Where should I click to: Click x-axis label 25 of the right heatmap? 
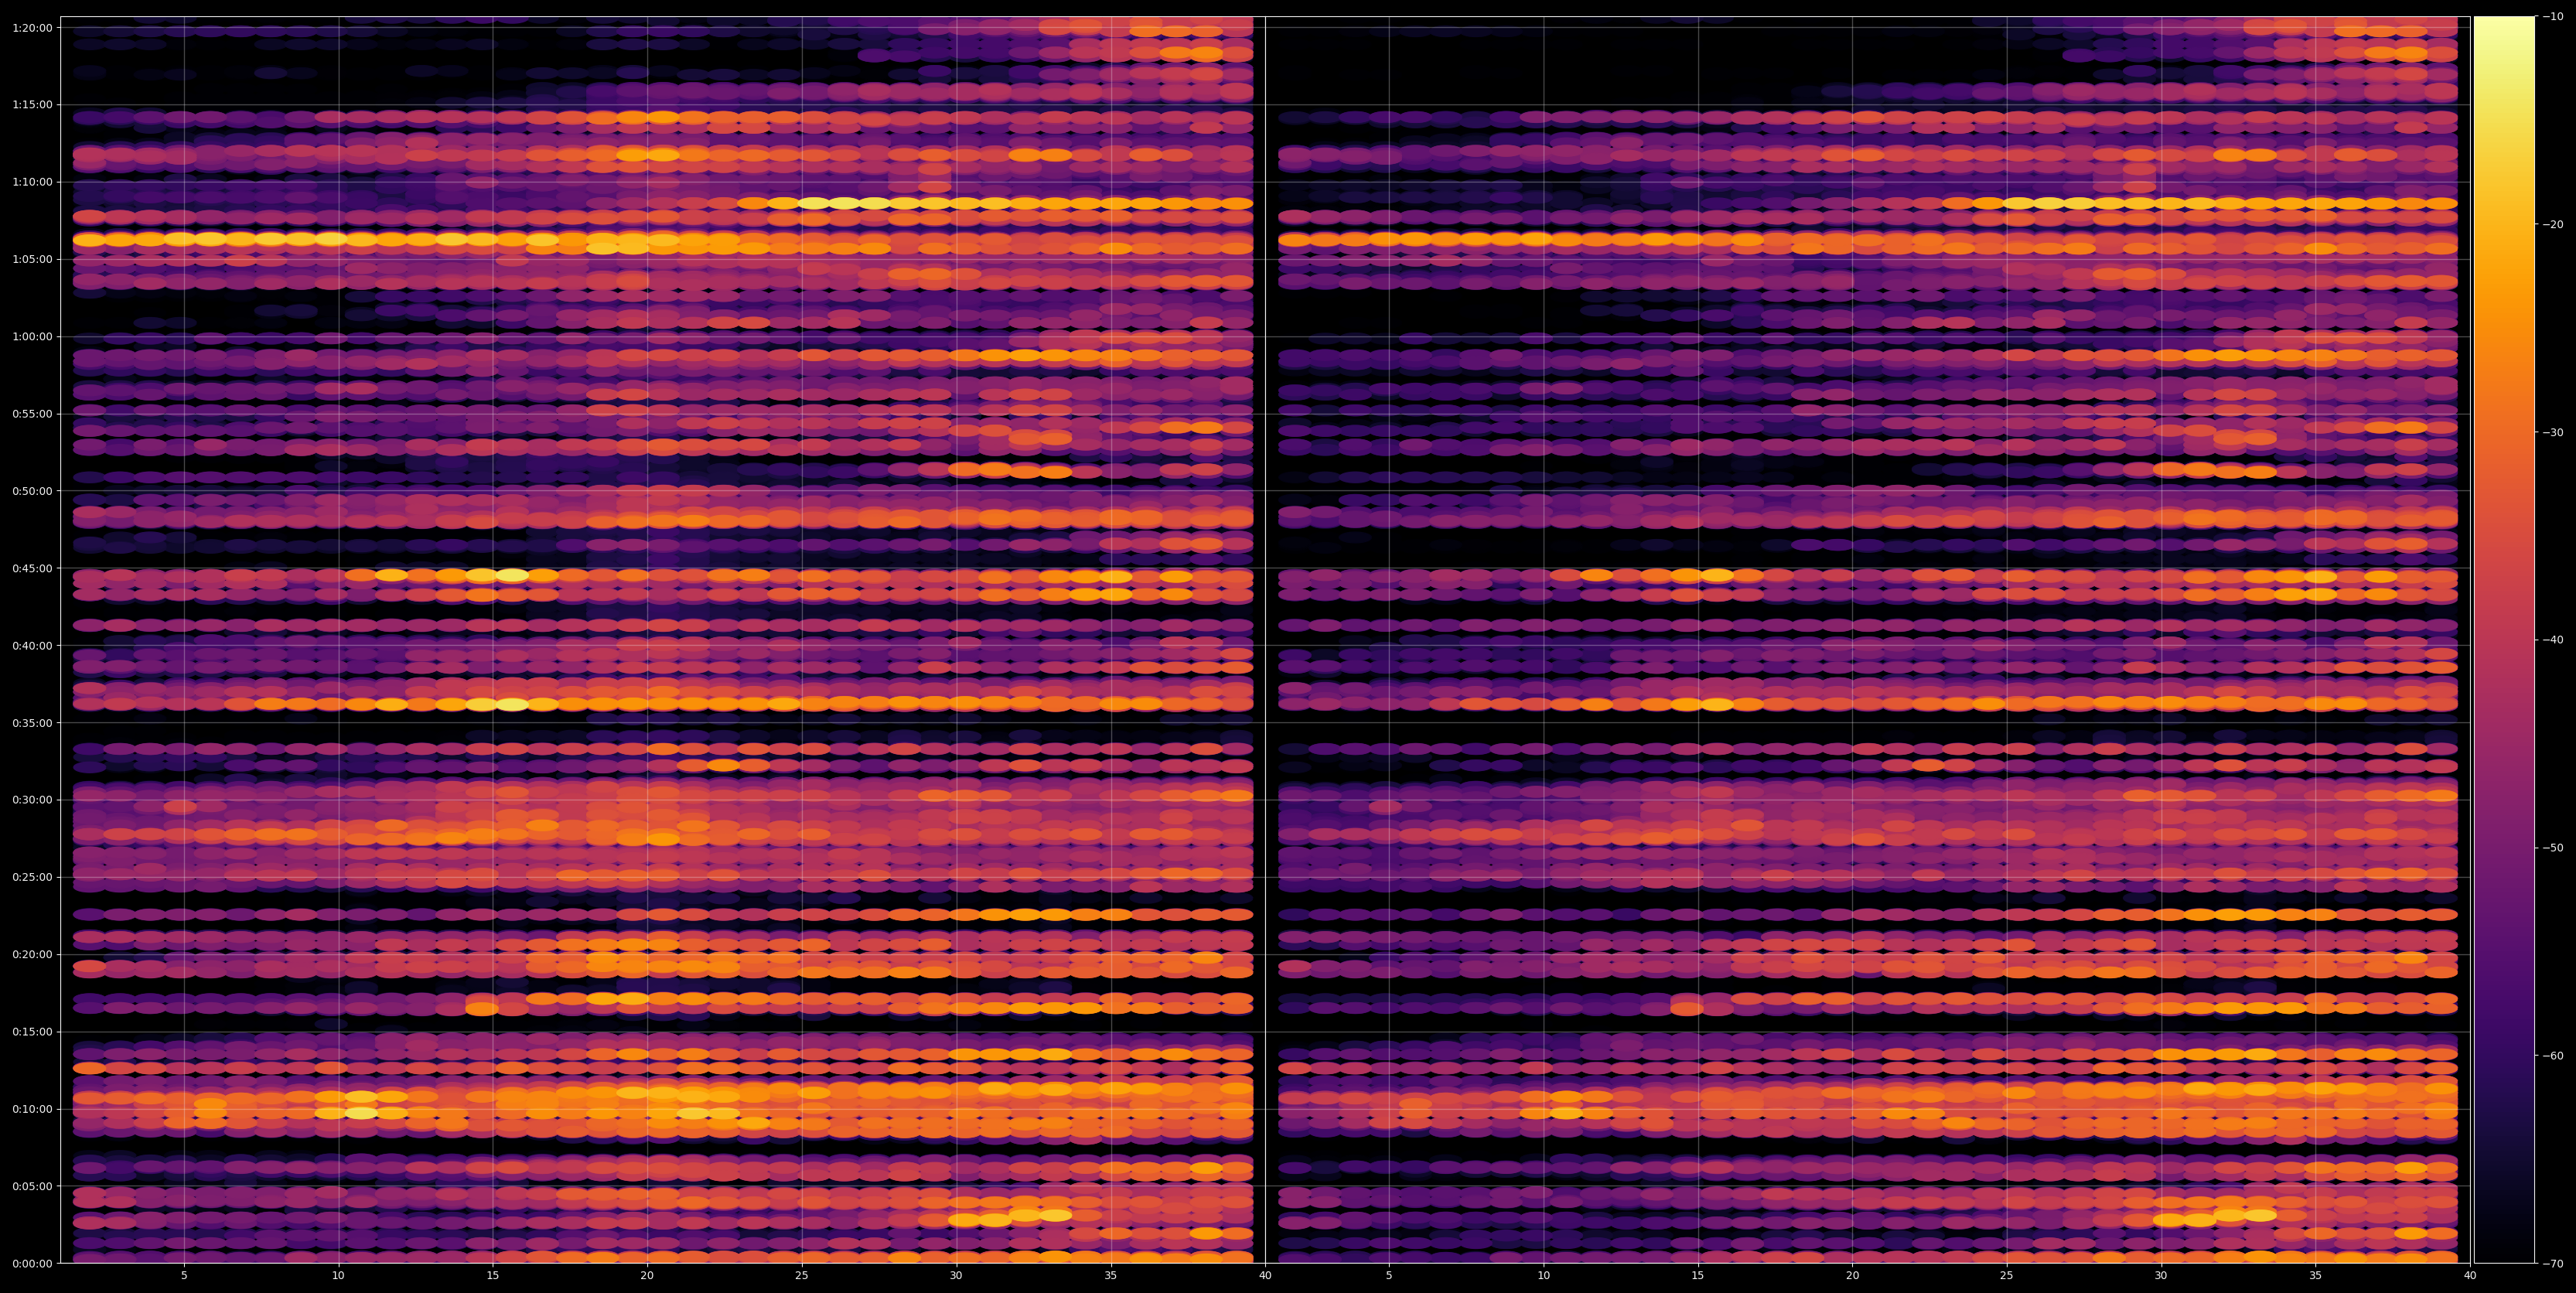(x=2007, y=1275)
